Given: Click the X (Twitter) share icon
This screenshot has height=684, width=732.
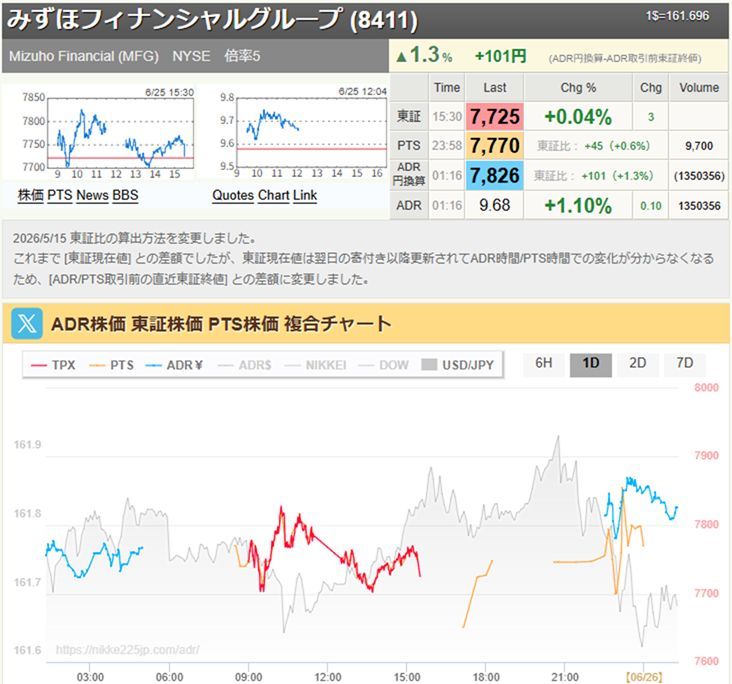Looking at the screenshot, I should (27, 323).
